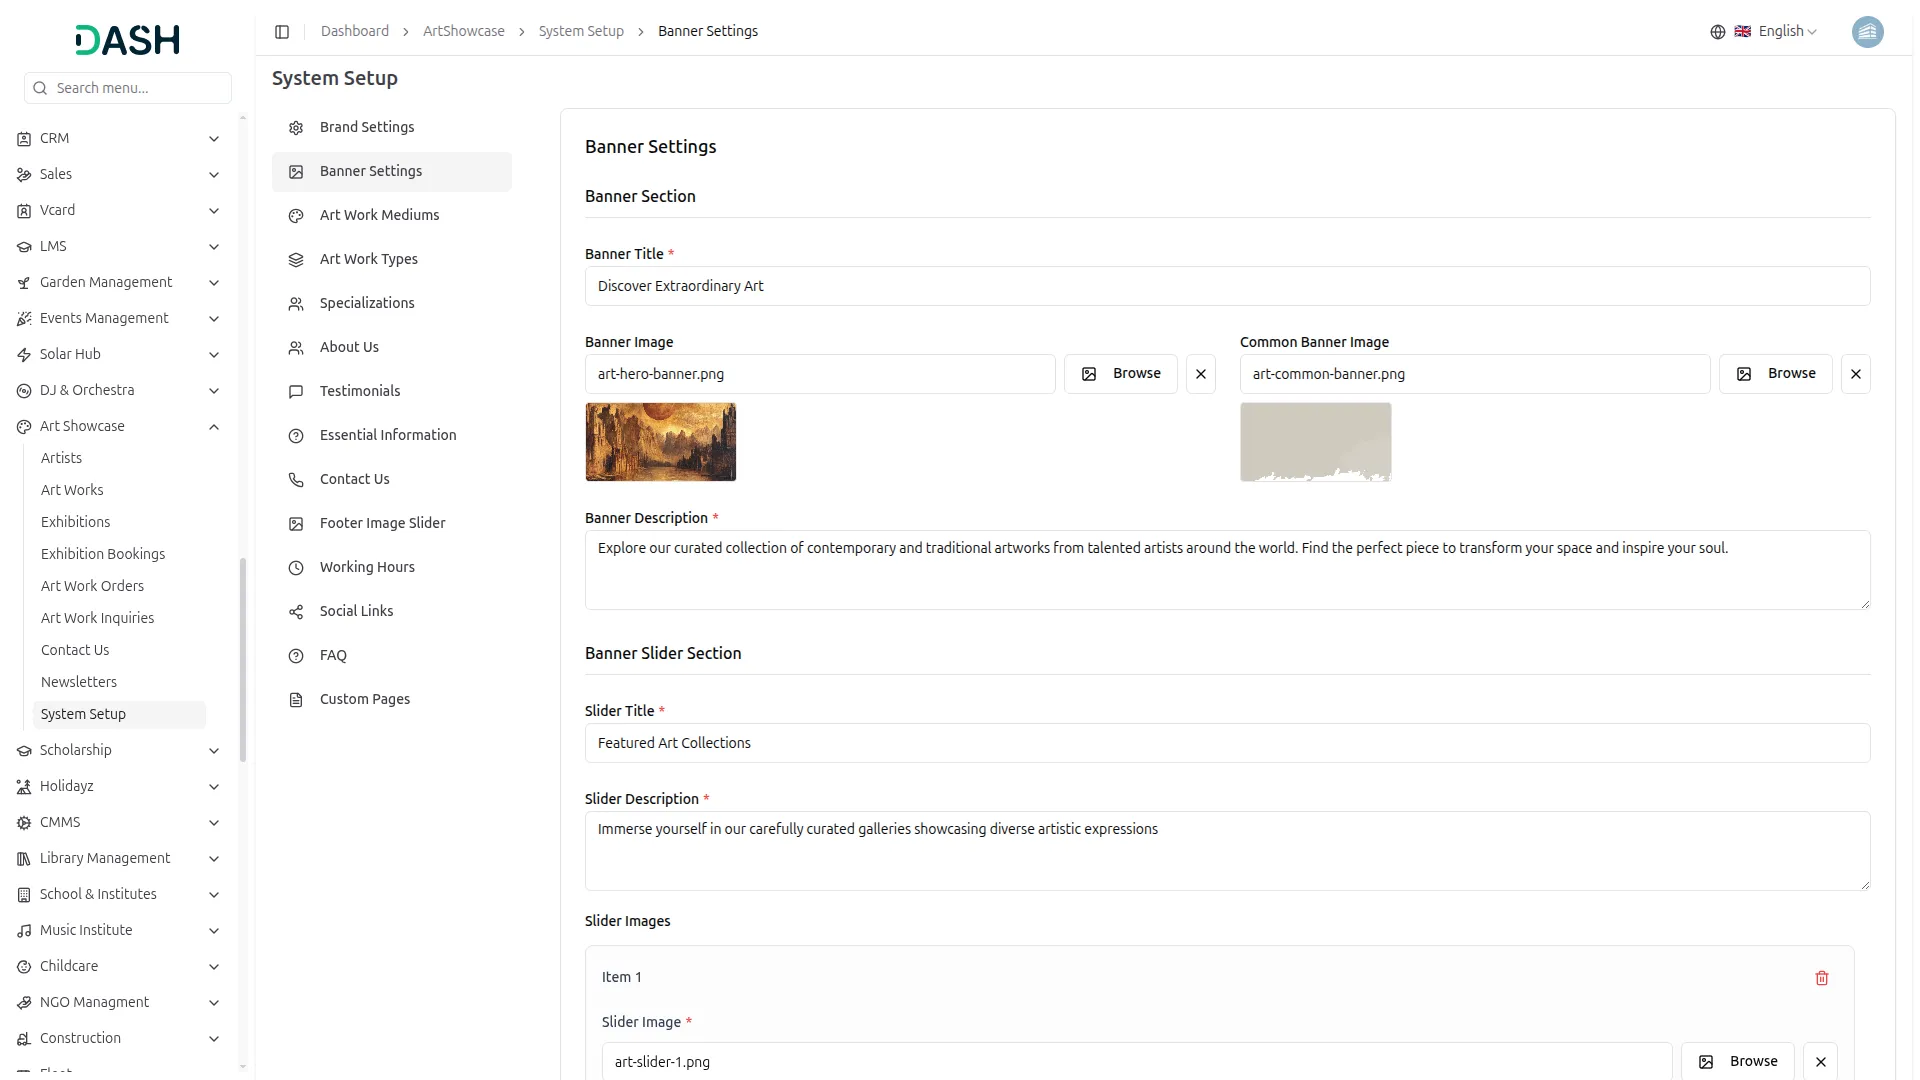
Task: Click the user avatar icon
Action: (x=1867, y=32)
